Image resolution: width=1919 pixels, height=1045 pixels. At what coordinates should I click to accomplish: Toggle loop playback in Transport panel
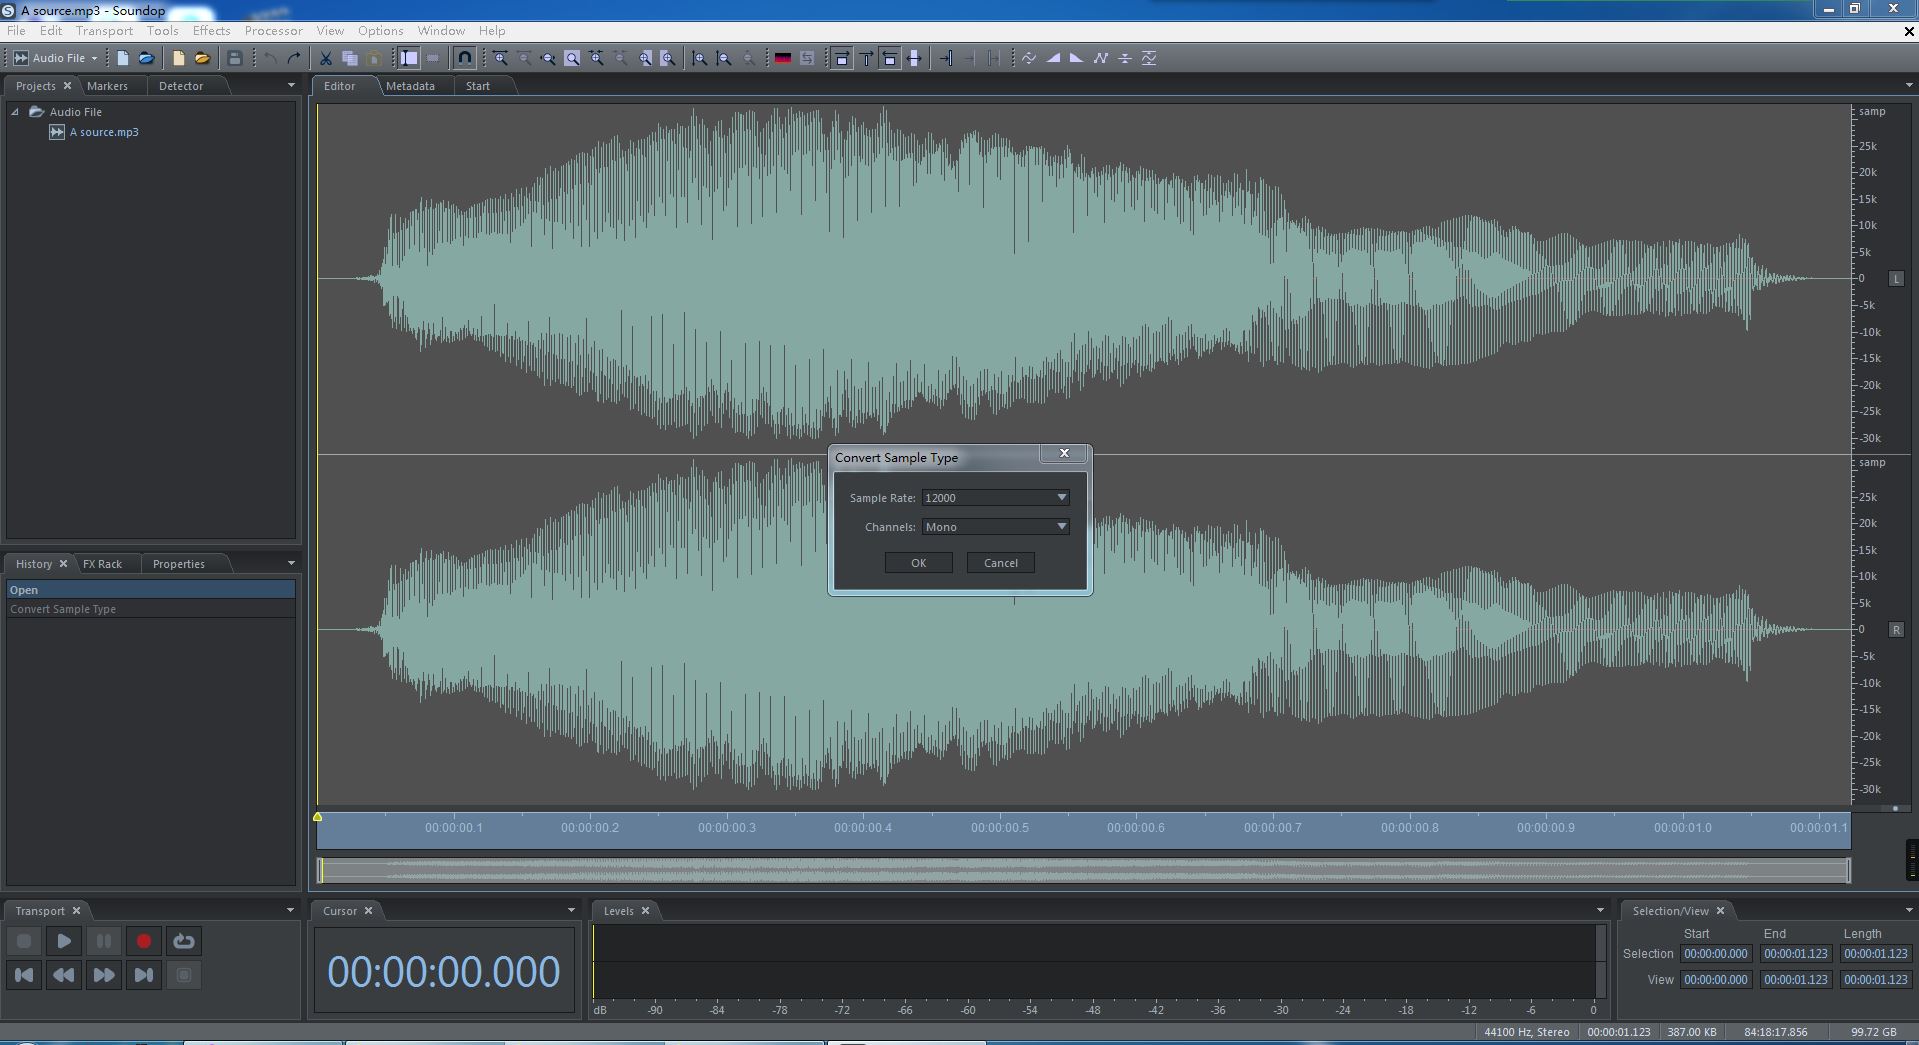pos(184,941)
